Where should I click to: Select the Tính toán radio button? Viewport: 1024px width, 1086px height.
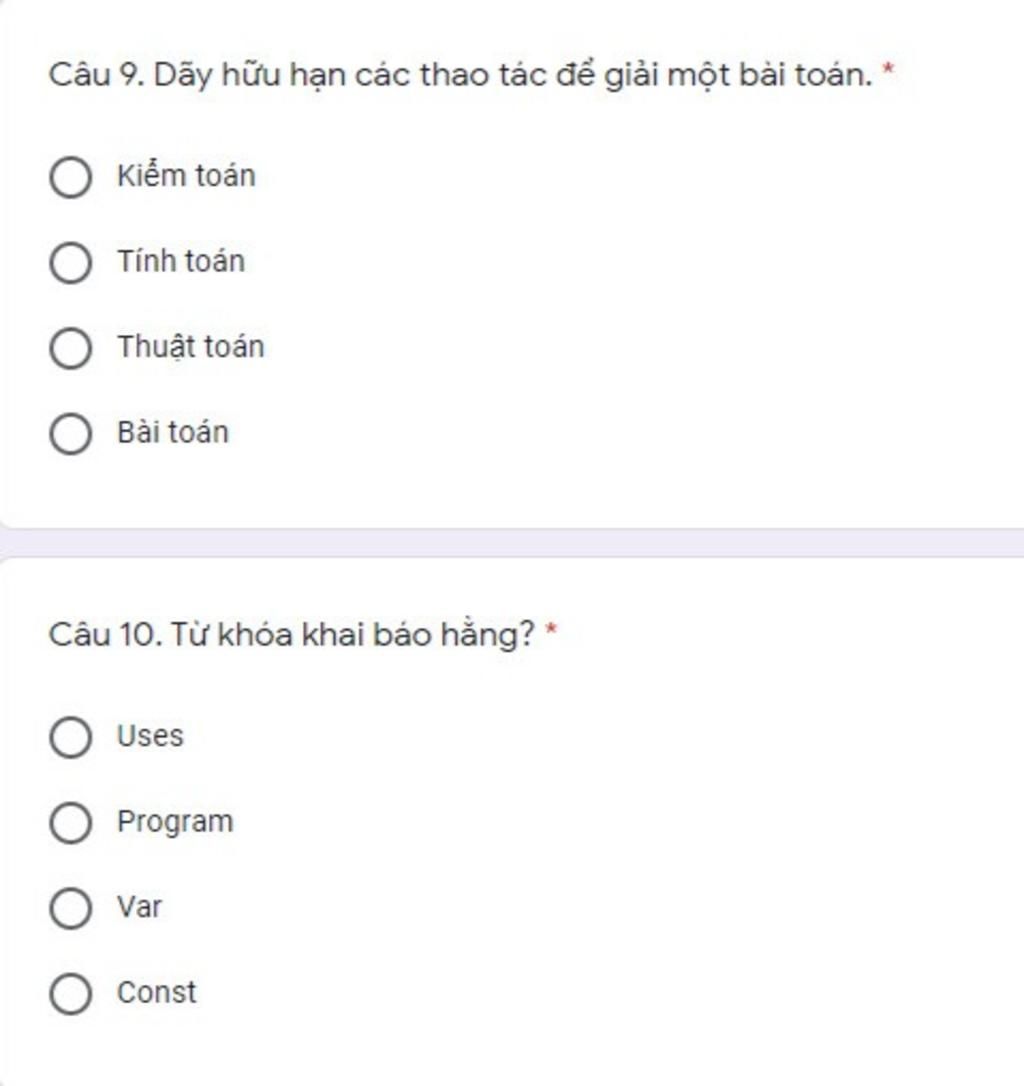[71, 262]
